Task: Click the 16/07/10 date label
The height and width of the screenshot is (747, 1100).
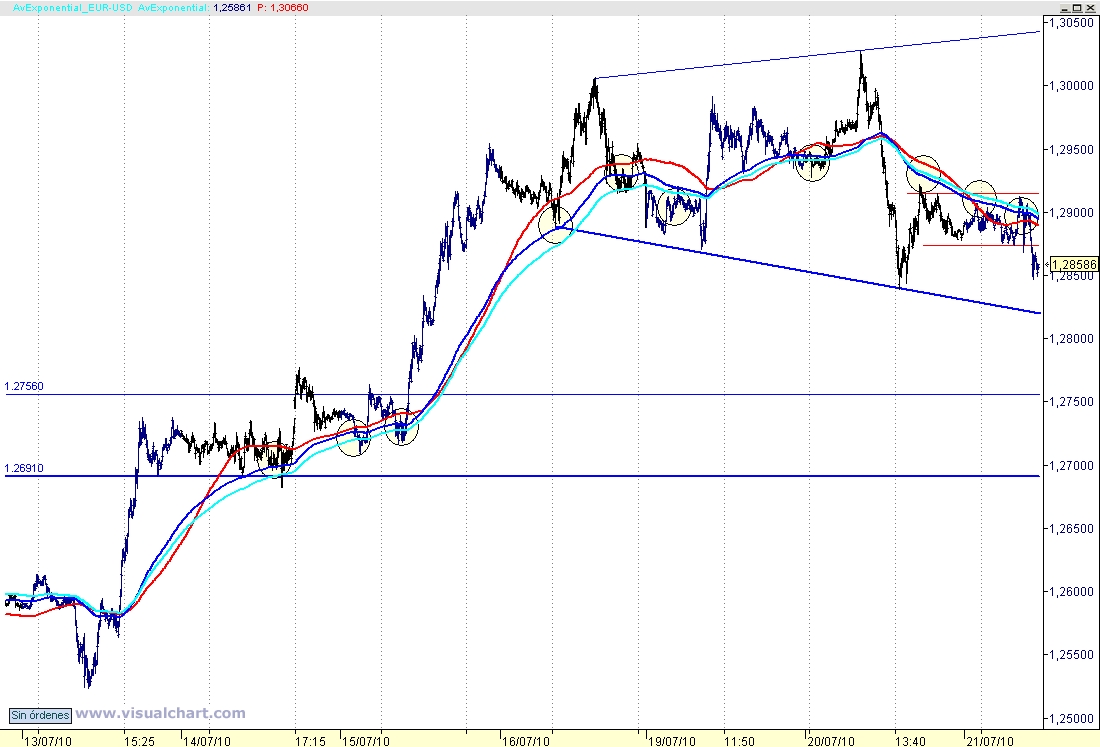Action: (526, 741)
